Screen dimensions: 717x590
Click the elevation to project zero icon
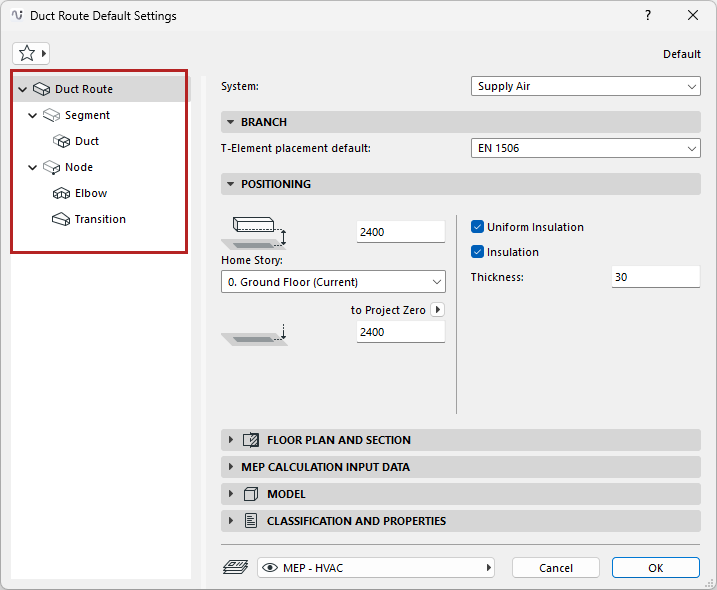(254, 335)
